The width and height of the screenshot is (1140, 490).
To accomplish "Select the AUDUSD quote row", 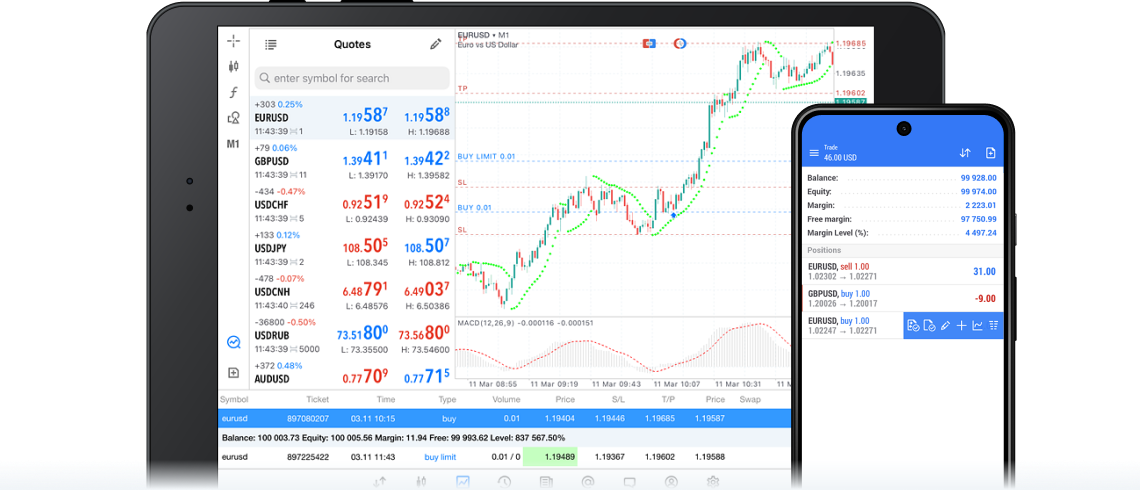I will pos(352,374).
